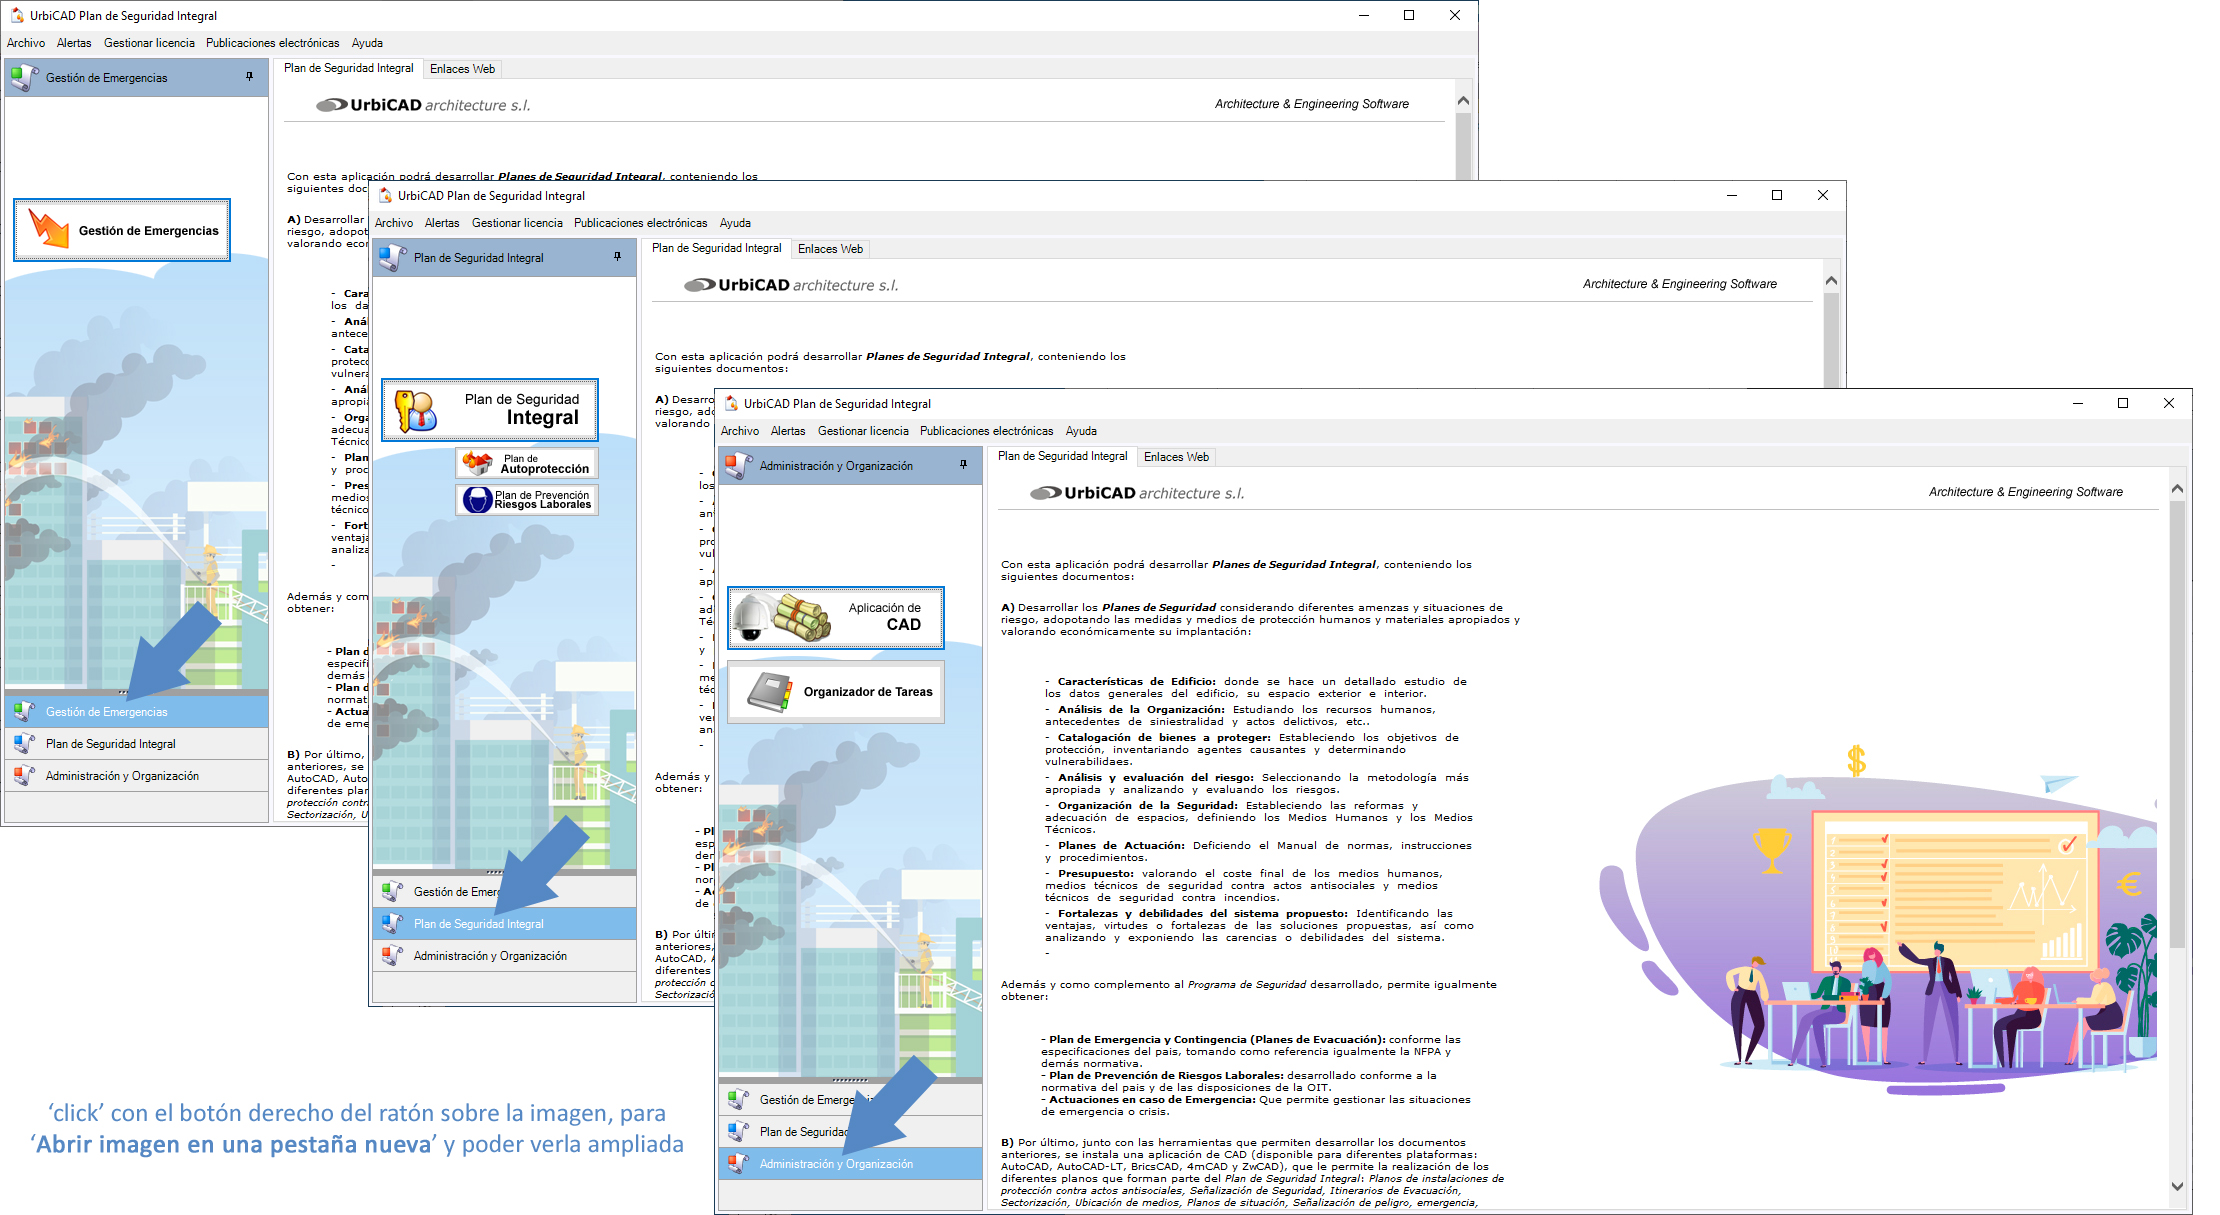2220x1215 pixels.
Task: Click fire icon on Plan de Autoprotección button
Action: [478, 463]
